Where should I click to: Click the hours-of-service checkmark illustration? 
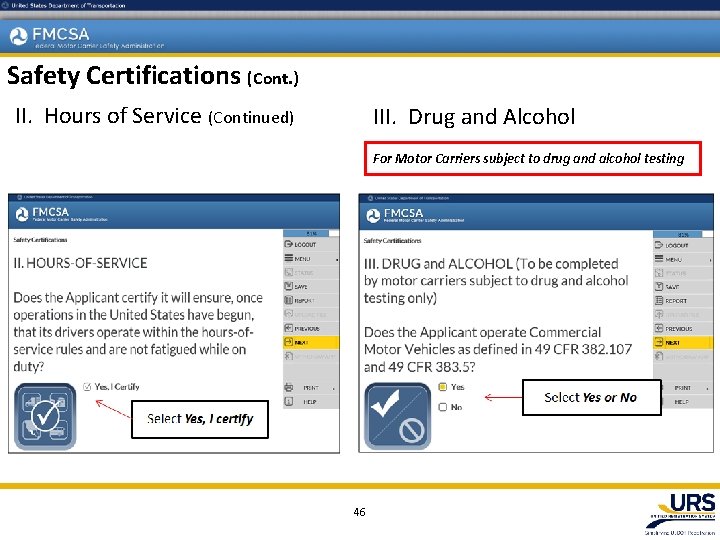(45, 416)
